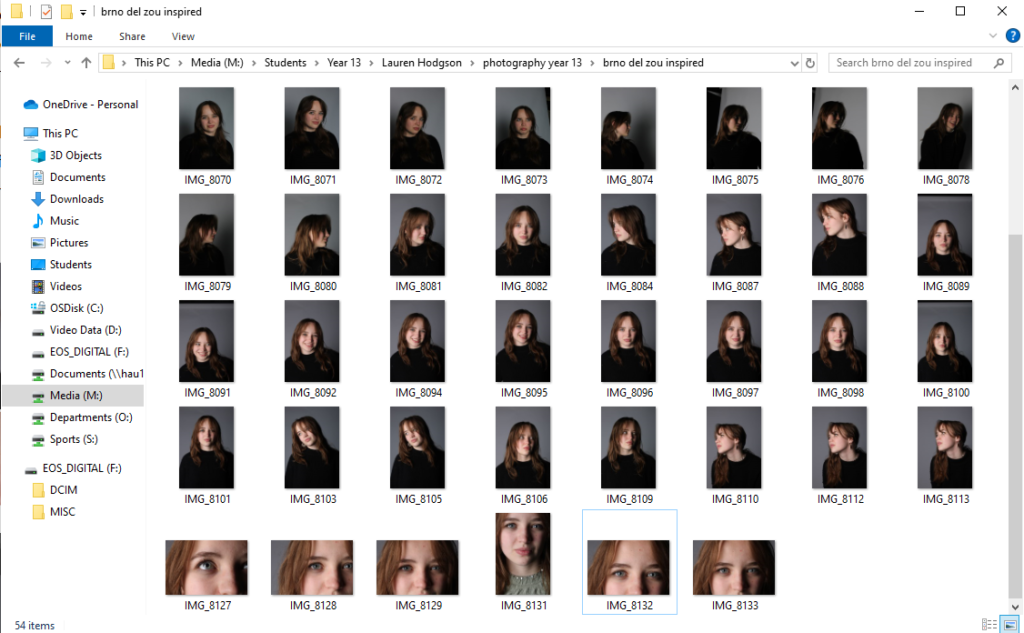The height and width of the screenshot is (633, 1024).
Task: Click the OneDrive cloud icon in sidebar
Action: (x=31, y=105)
